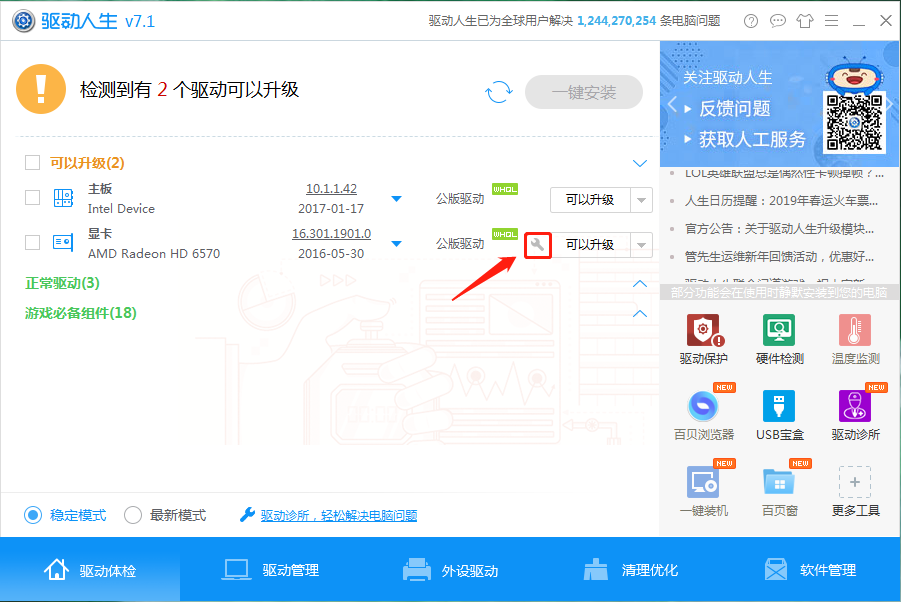Open 驱动诊所 tool icon
Image resolution: width=901 pixels, height=602 pixels.
(x=855, y=406)
